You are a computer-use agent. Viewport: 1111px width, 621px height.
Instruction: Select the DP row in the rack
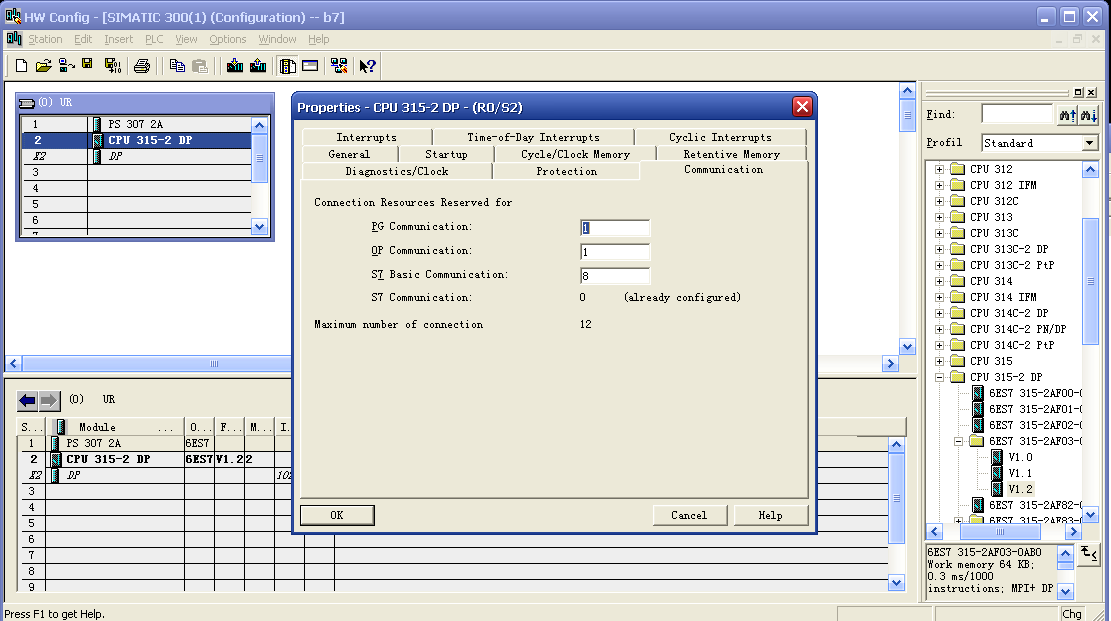click(136, 156)
